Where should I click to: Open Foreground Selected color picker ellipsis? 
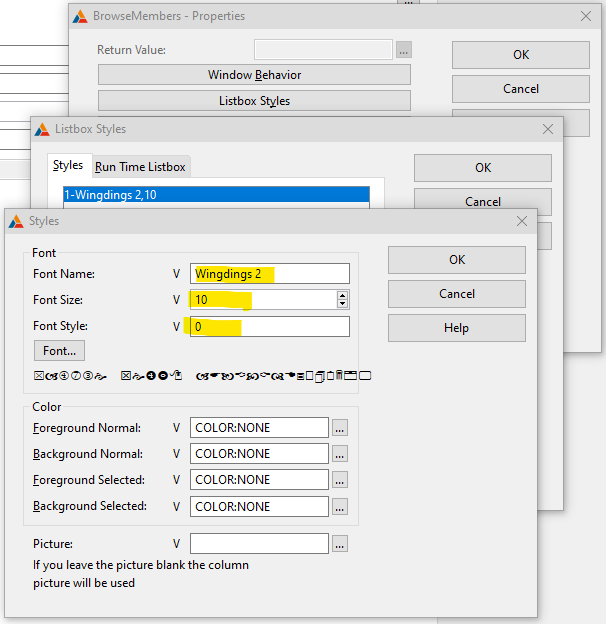click(340, 480)
